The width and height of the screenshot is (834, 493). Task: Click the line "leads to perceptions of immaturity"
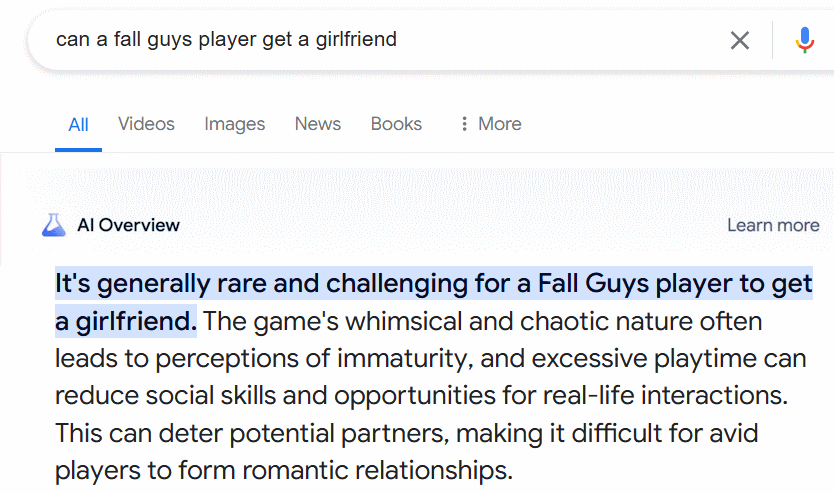coord(431,358)
